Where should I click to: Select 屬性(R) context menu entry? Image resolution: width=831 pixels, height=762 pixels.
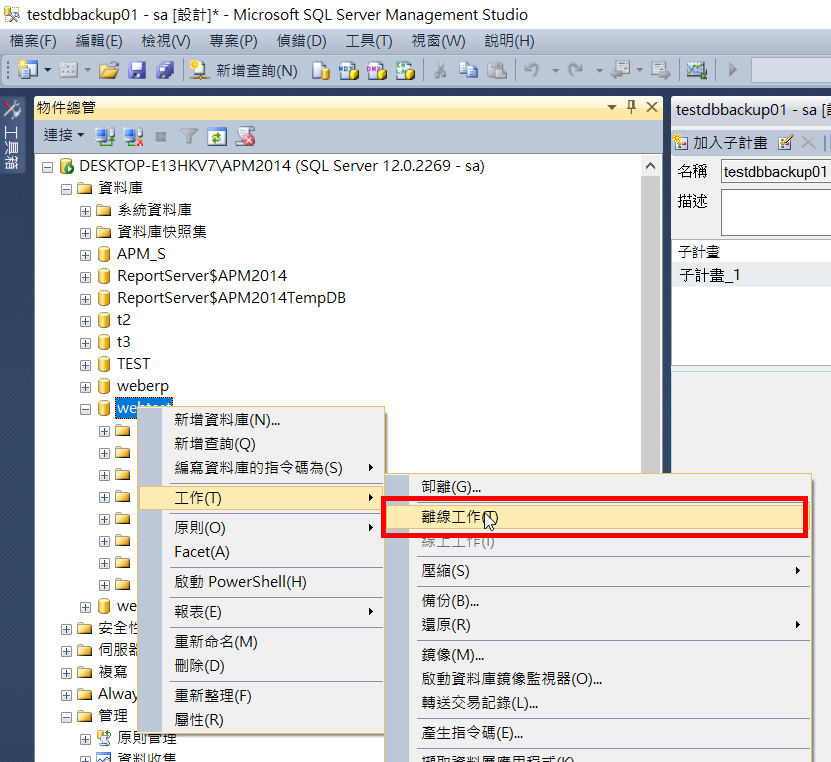click(x=261, y=720)
